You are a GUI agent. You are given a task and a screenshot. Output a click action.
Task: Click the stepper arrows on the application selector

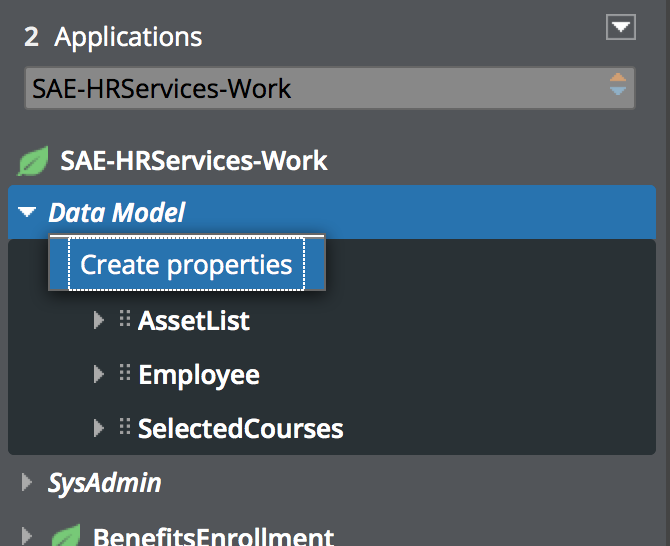pyautogui.click(x=618, y=84)
